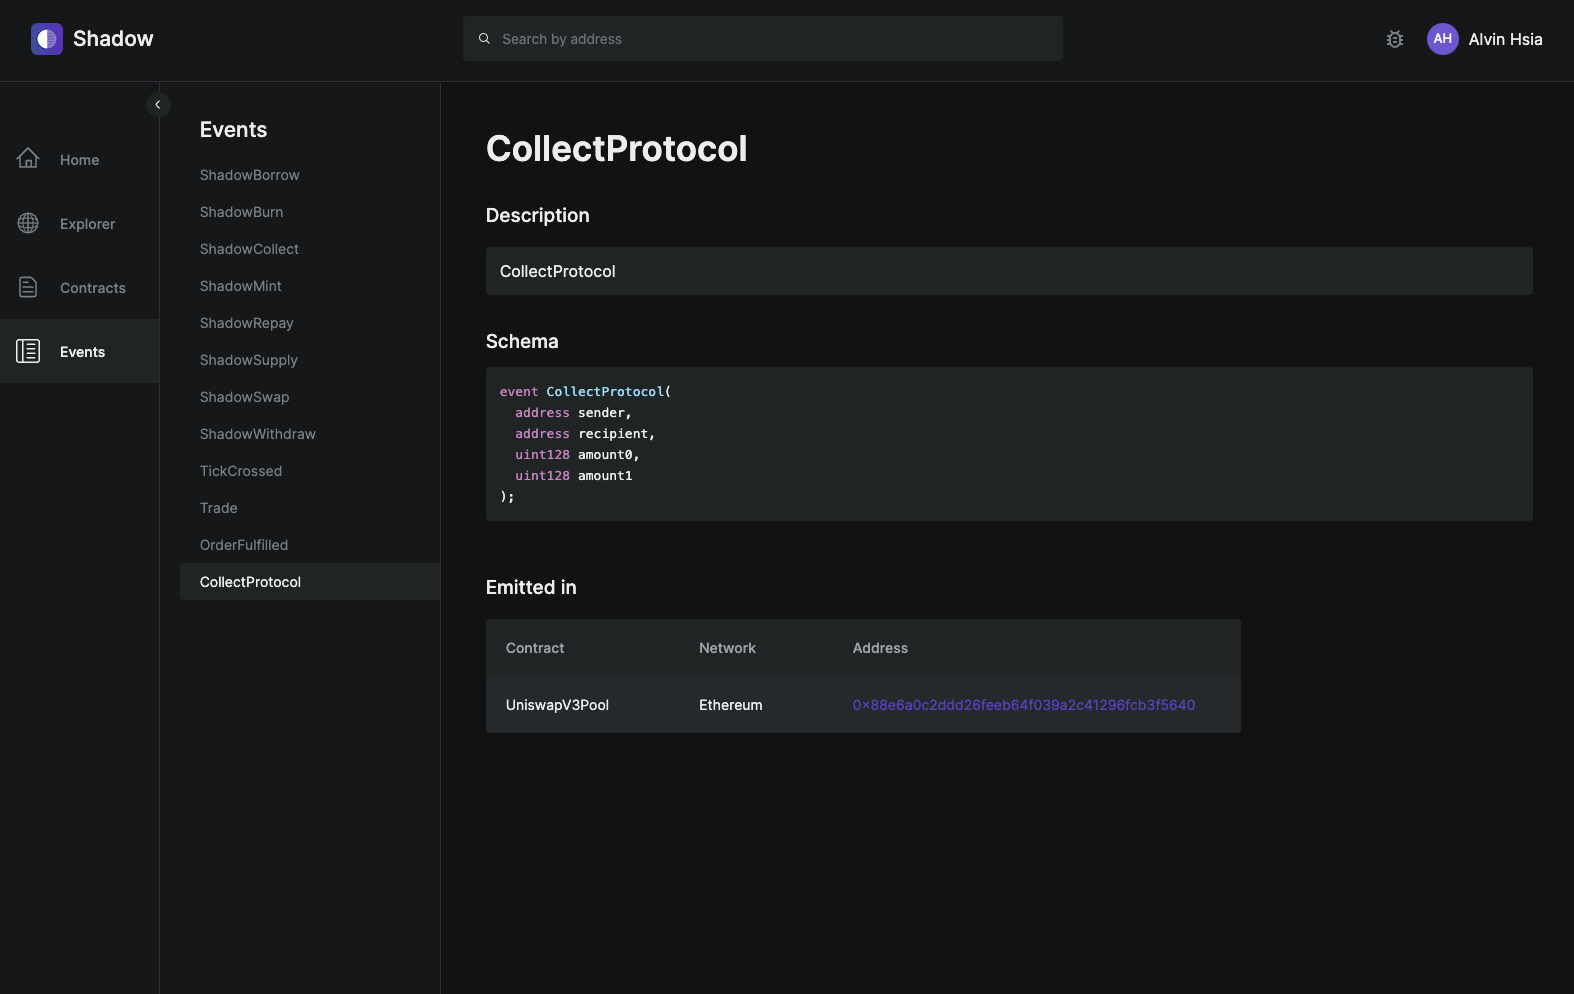Click the Alvin Hsia username
Viewport: 1574px width, 994px height.
click(x=1505, y=39)
